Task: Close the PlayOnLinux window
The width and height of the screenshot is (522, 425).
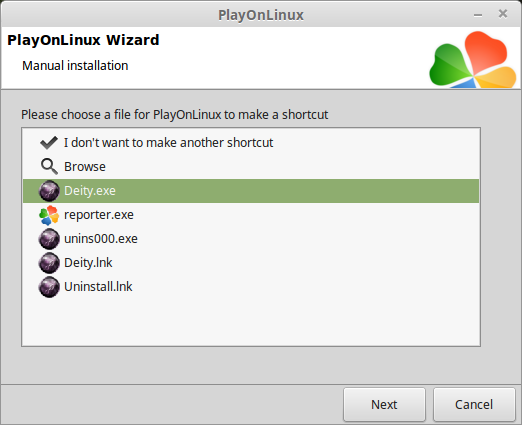Action: click(503, 14)
